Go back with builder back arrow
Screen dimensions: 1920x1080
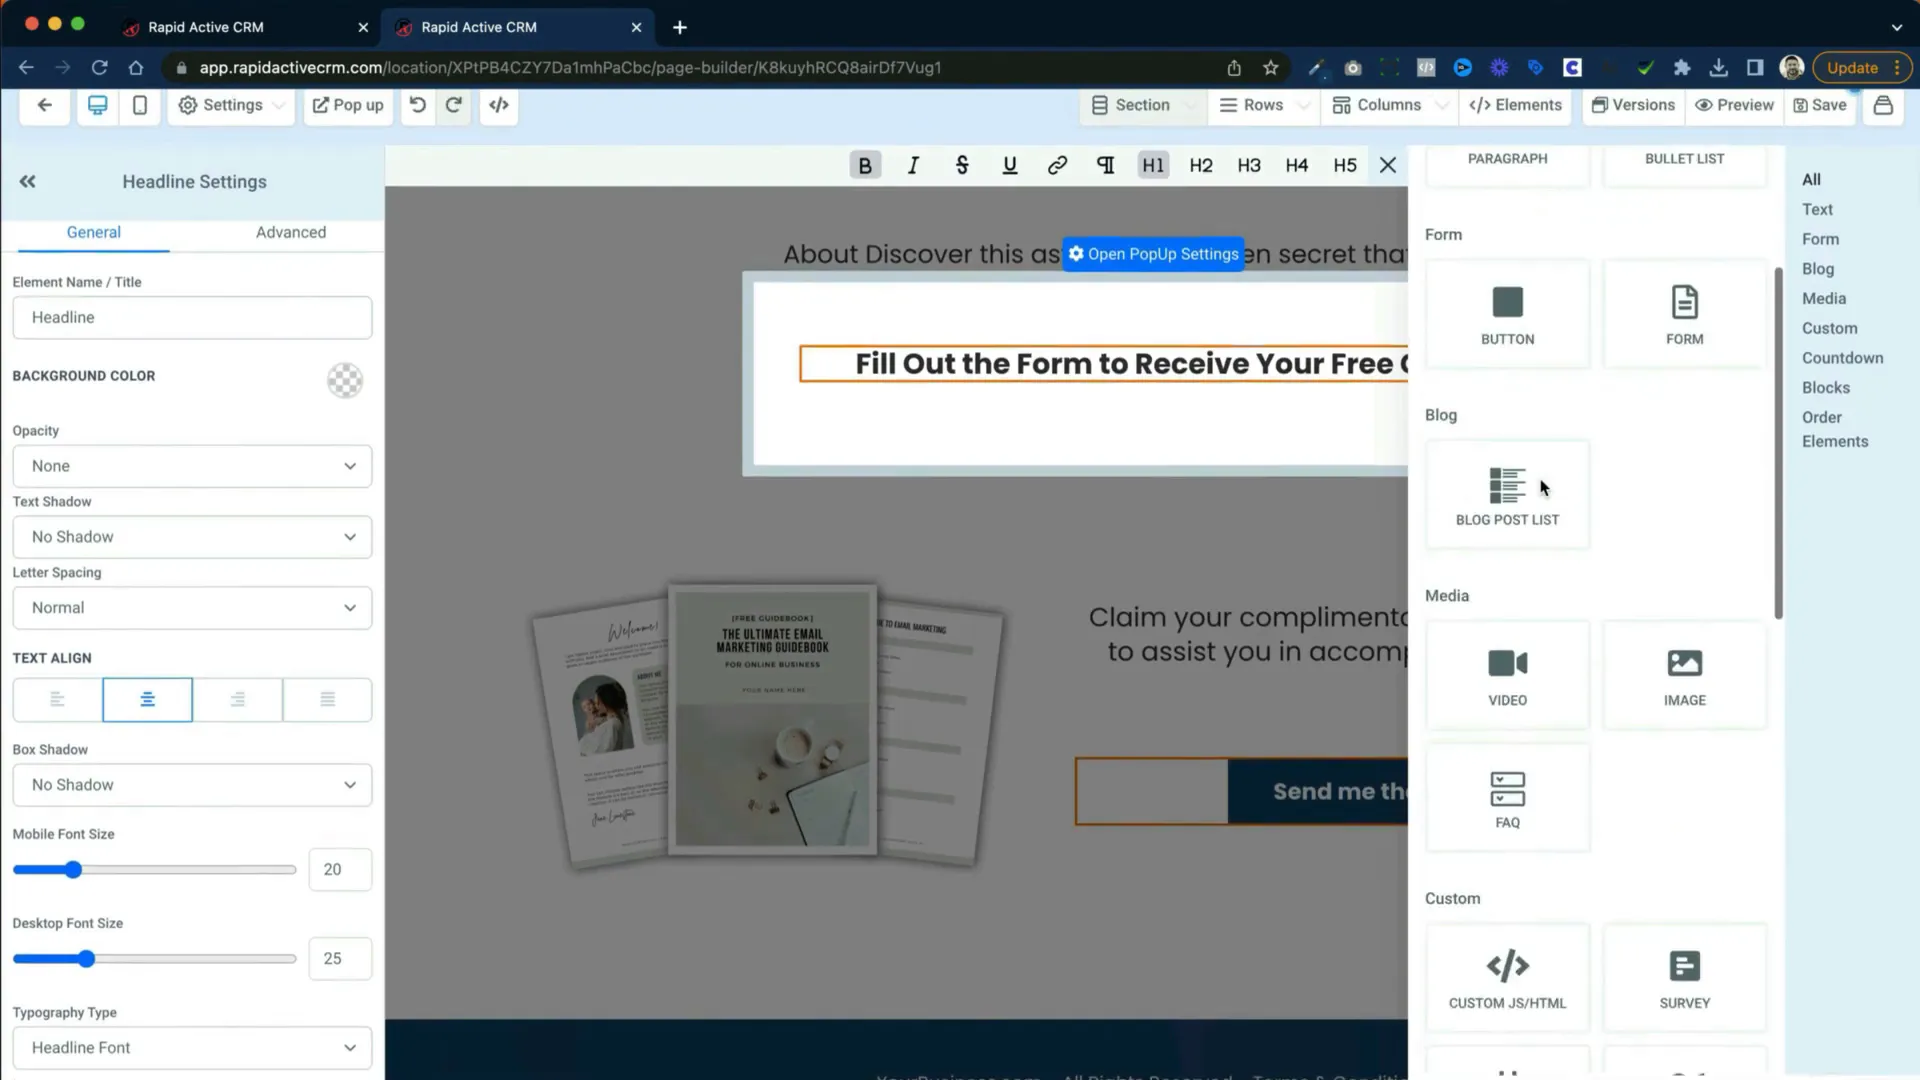click(45, 105)
